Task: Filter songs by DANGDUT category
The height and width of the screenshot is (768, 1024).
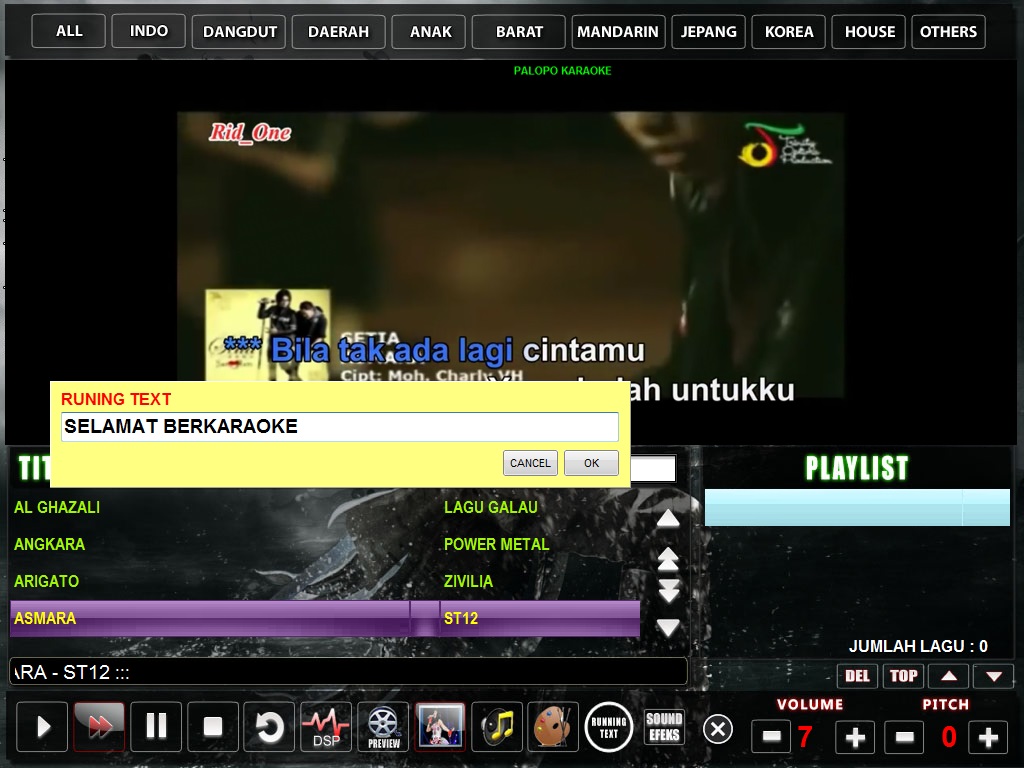Action: [x=240, y=31]
